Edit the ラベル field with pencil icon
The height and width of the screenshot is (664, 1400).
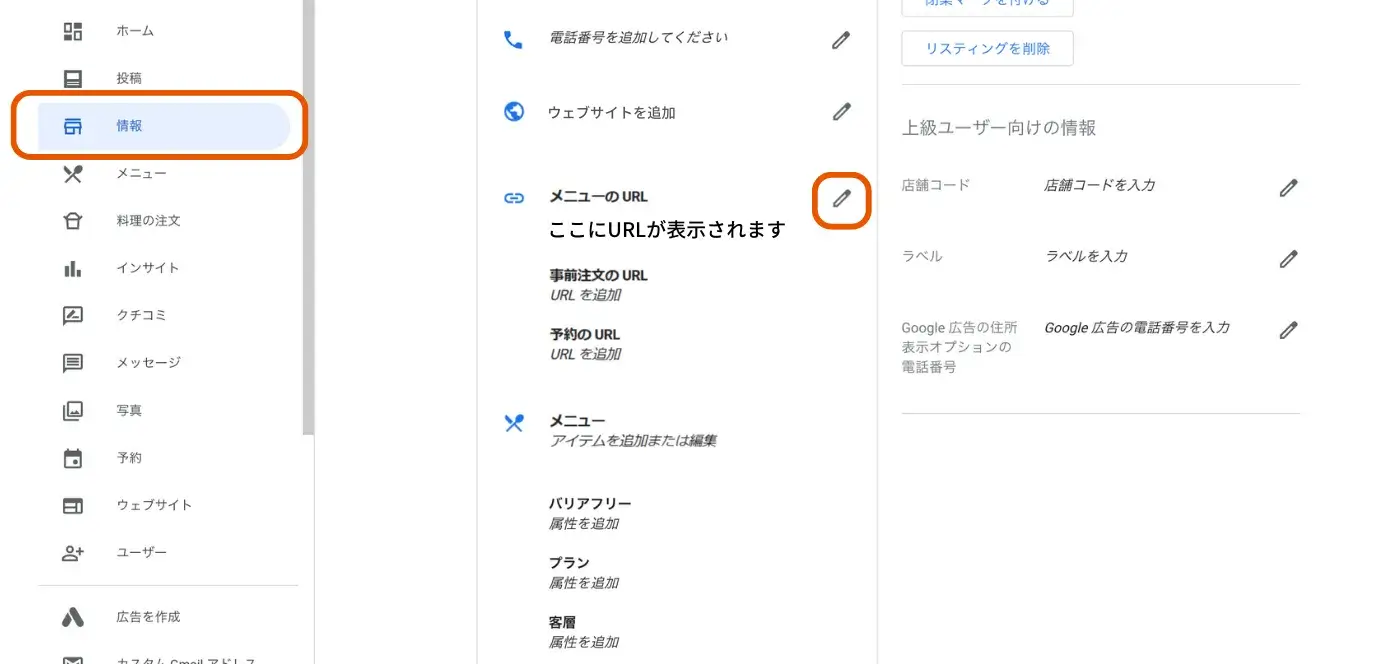click(x=1289, y=259)
